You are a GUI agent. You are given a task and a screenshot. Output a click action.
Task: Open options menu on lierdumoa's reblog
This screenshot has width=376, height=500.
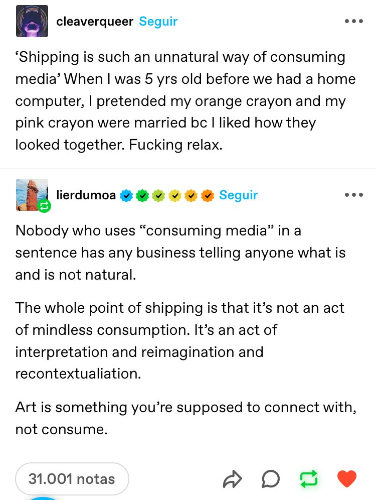pos(354,195)
